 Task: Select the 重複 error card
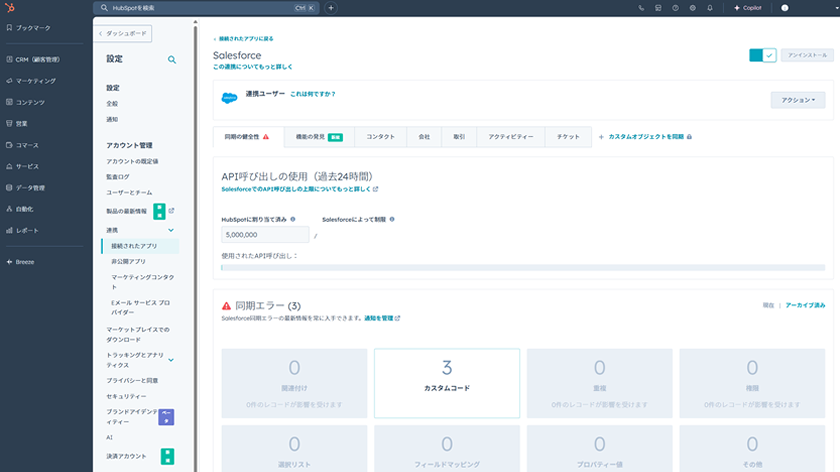point(599,383)
